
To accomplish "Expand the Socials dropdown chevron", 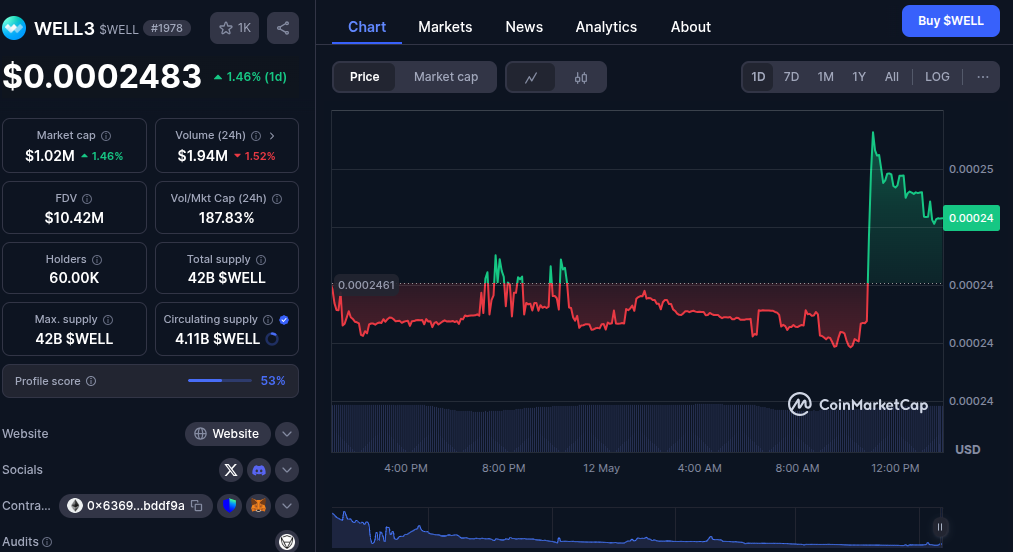I will pos(287,470).
